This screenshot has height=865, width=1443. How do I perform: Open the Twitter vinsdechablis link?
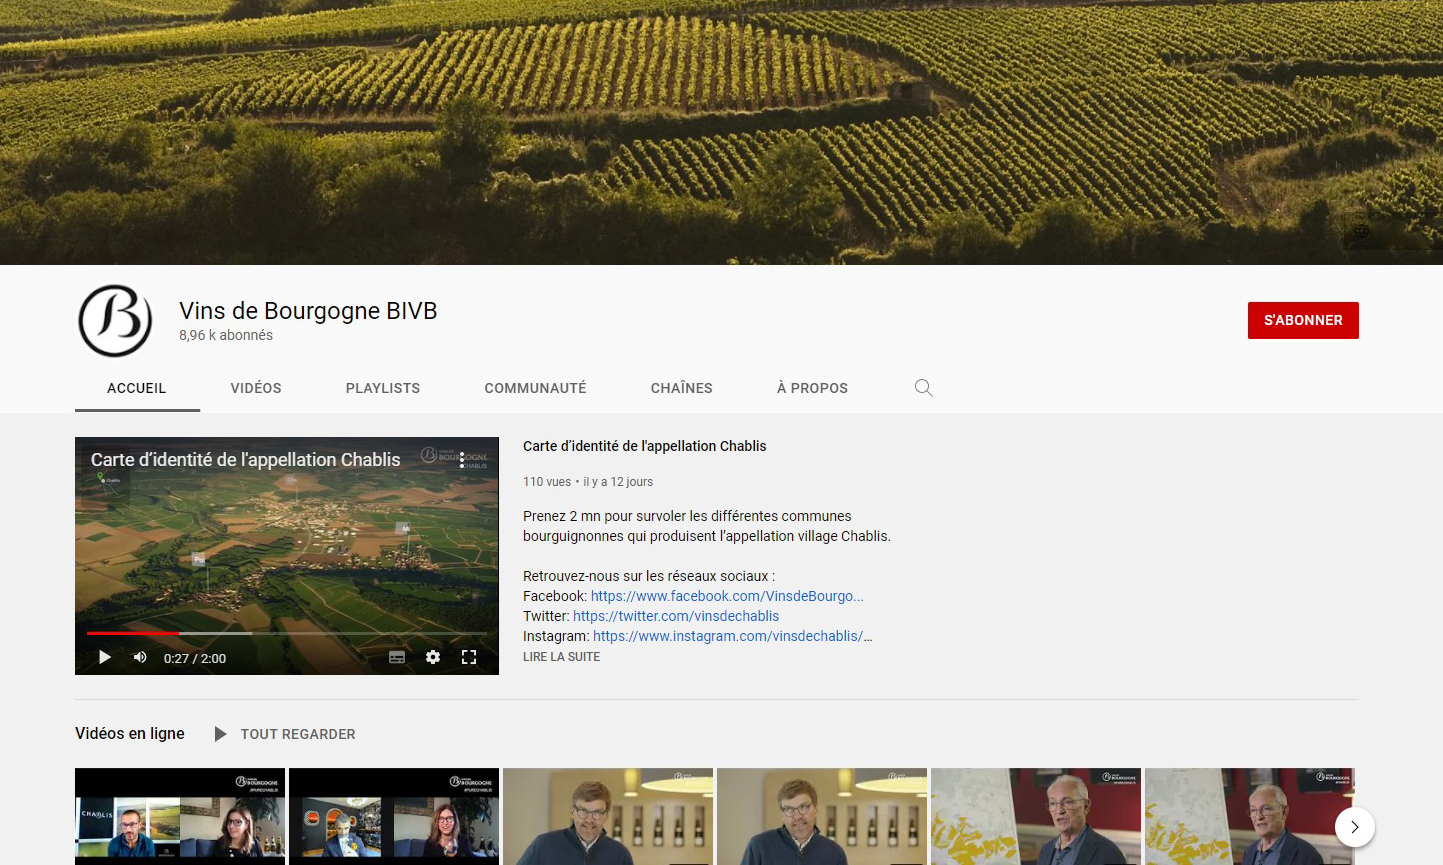[x=676, y=616]
